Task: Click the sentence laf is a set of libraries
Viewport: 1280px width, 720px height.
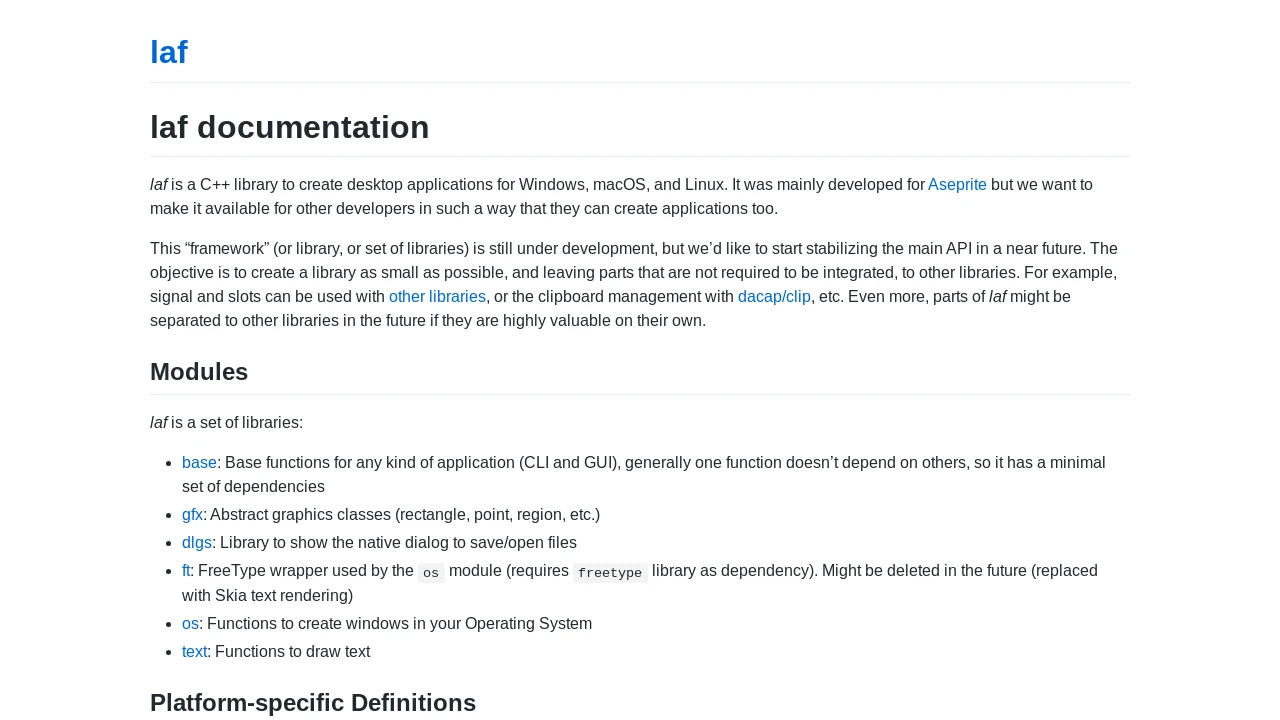Action: [x=226, y=423]
